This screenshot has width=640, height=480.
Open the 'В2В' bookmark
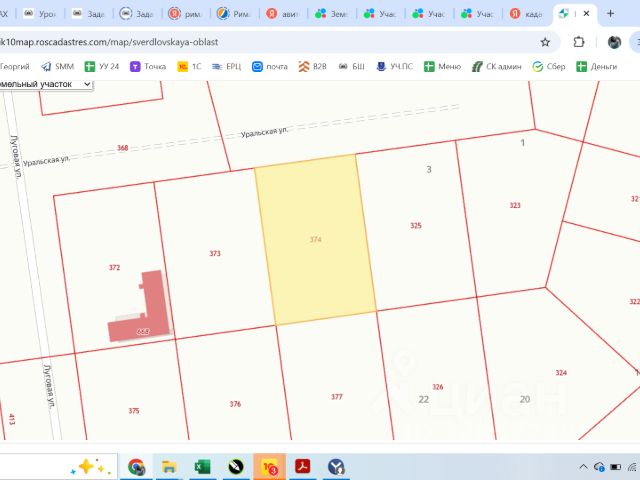click(x=312, y=67)
